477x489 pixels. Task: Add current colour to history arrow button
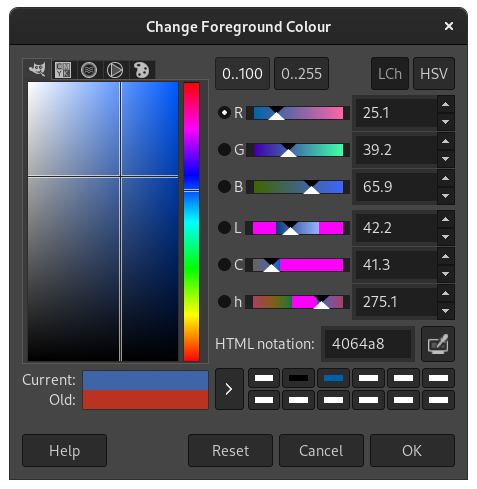pos(229,389)
